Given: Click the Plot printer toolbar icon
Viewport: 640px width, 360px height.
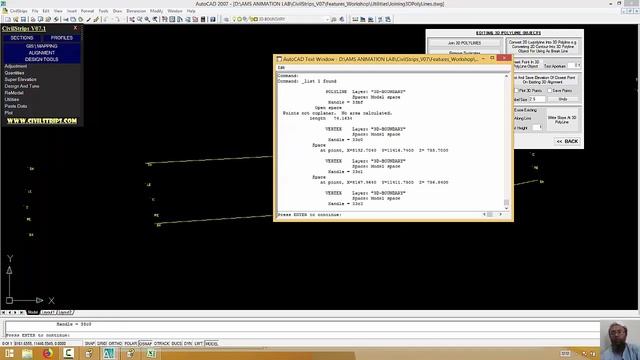Looking at the screenshot, I should click(x=33, y=19).
